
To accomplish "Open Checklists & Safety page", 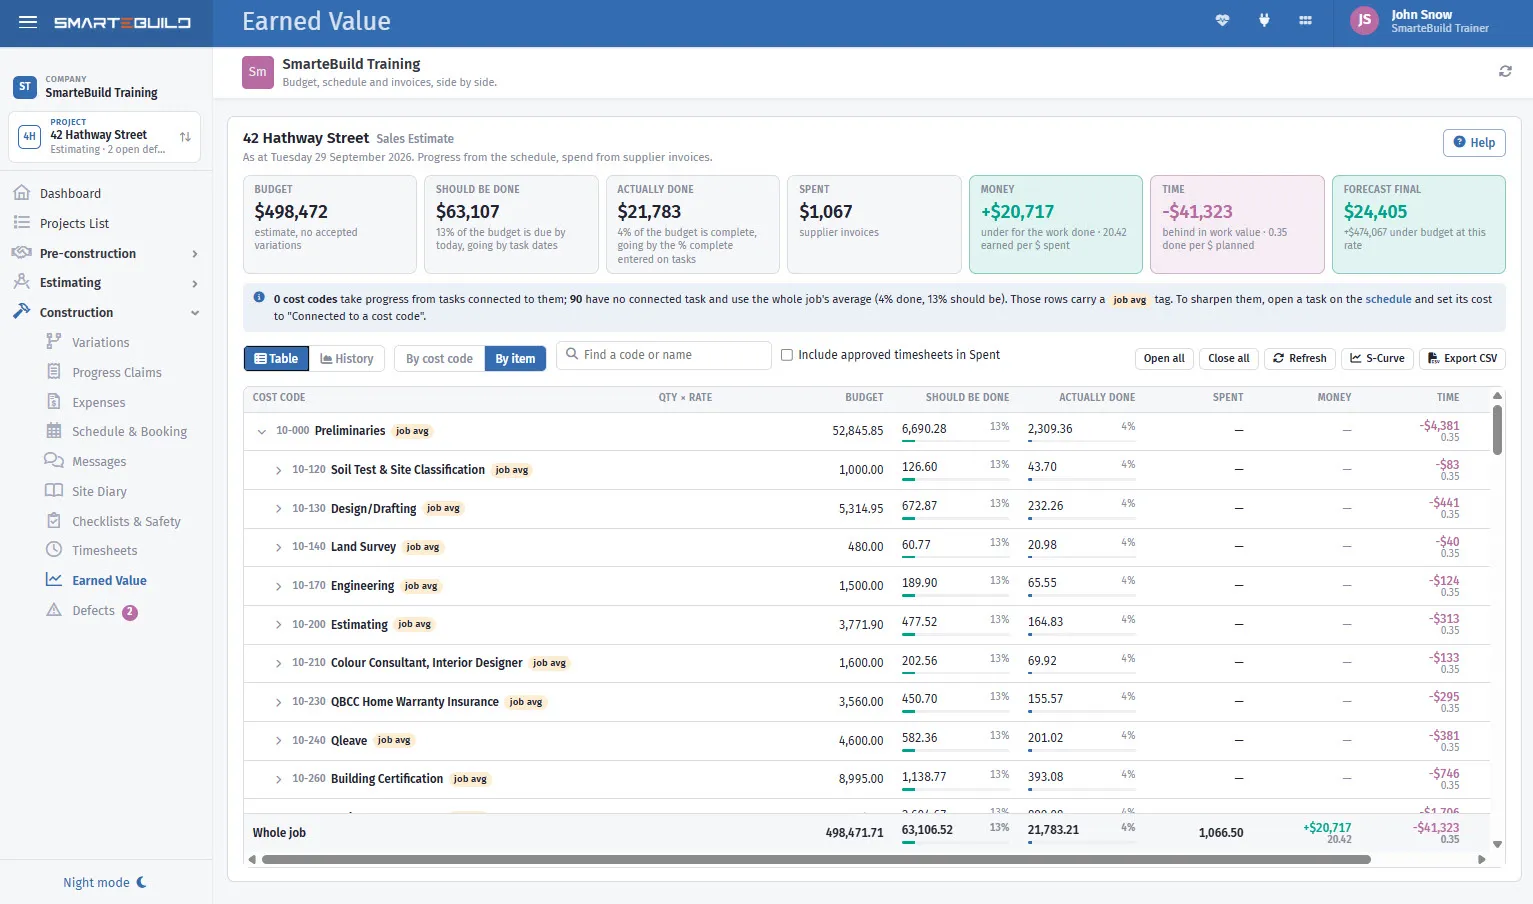I will tap(126, 521).
